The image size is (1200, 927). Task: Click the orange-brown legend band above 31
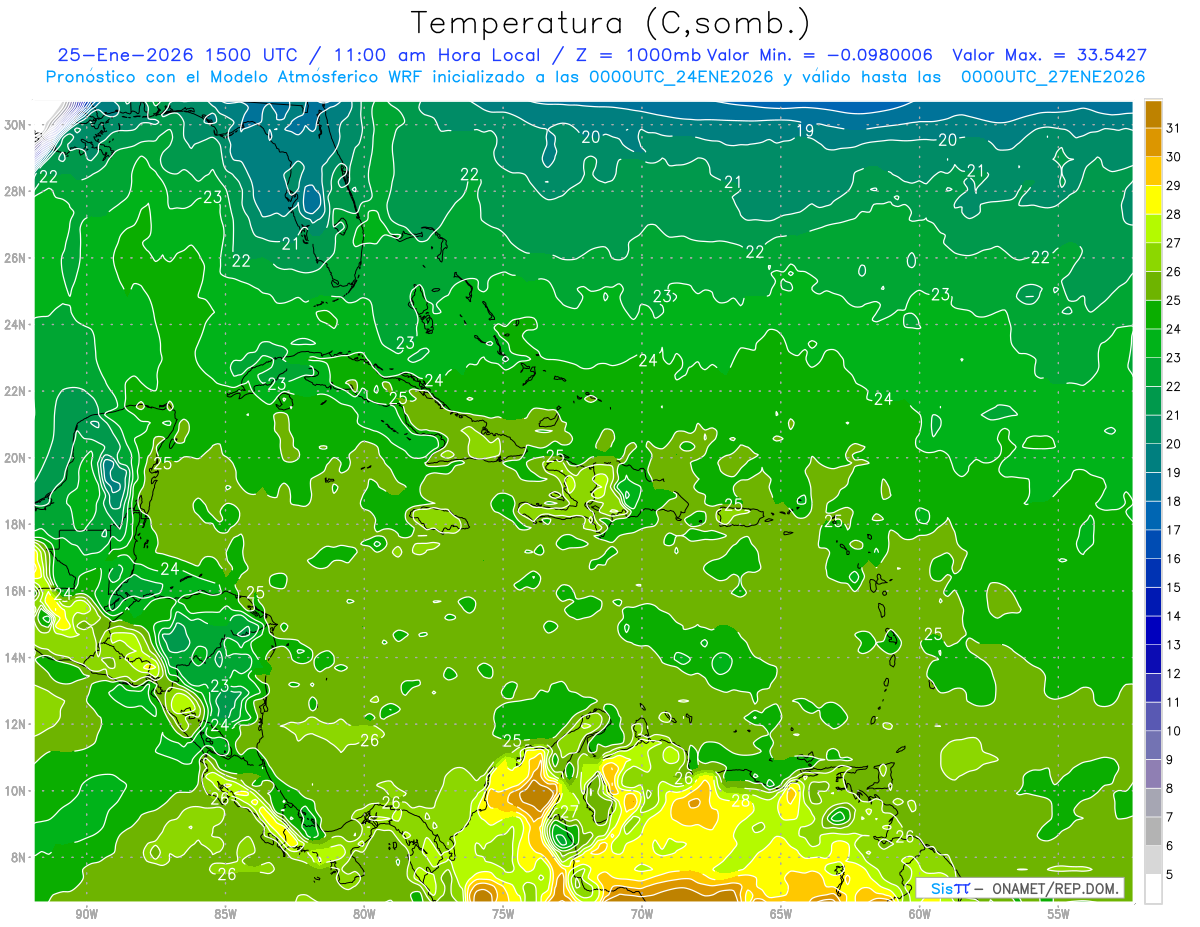1153,114
